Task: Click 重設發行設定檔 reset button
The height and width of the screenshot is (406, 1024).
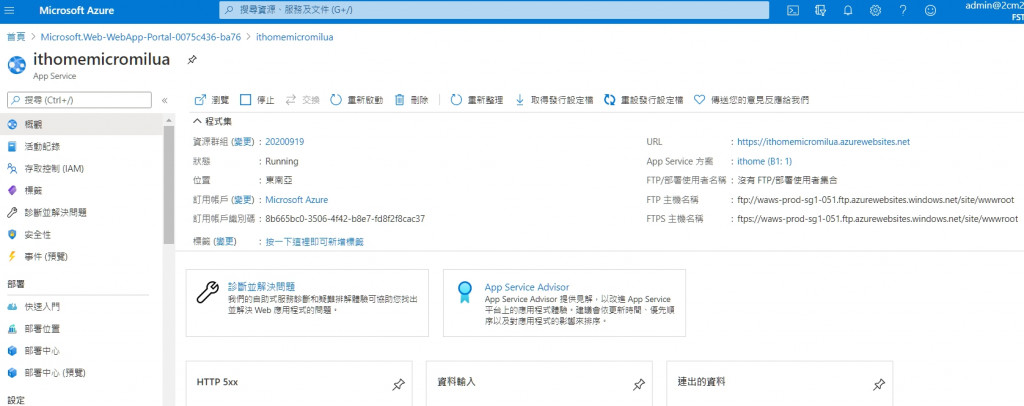Action: point(643,100)
